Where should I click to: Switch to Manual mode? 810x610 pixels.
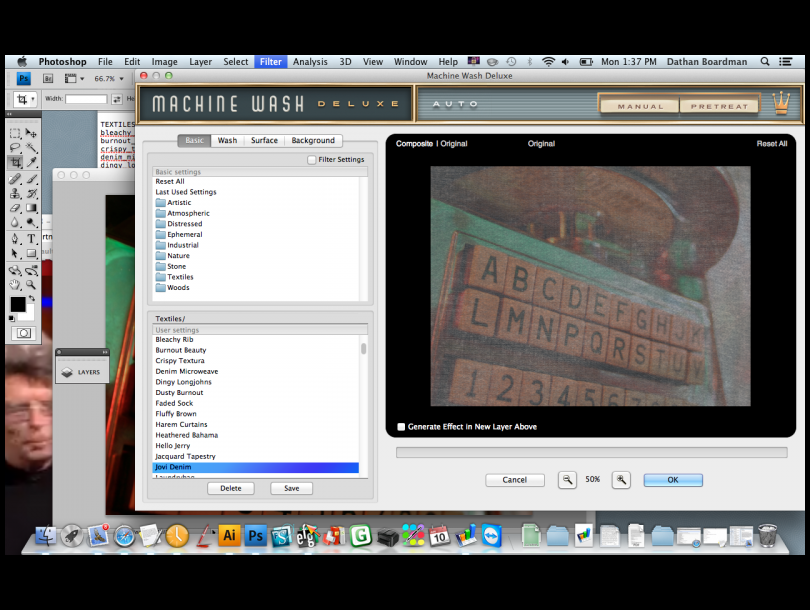tap(640, 106)
